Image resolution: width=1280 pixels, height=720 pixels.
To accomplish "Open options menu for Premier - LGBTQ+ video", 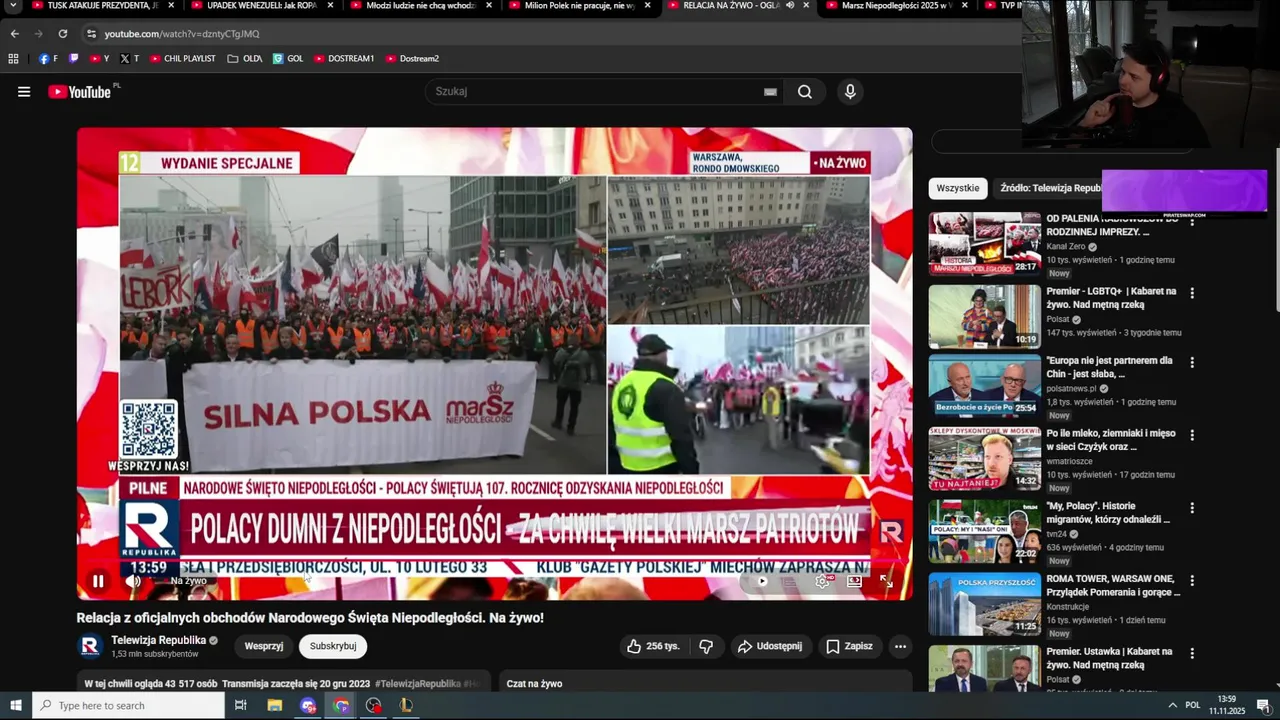I will 1192,293.
